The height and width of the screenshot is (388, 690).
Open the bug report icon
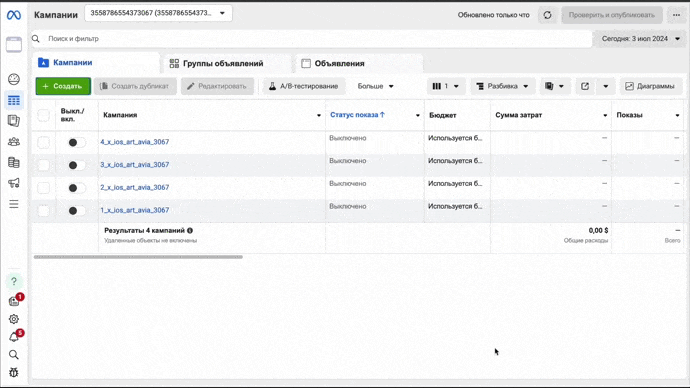[14, 372]
